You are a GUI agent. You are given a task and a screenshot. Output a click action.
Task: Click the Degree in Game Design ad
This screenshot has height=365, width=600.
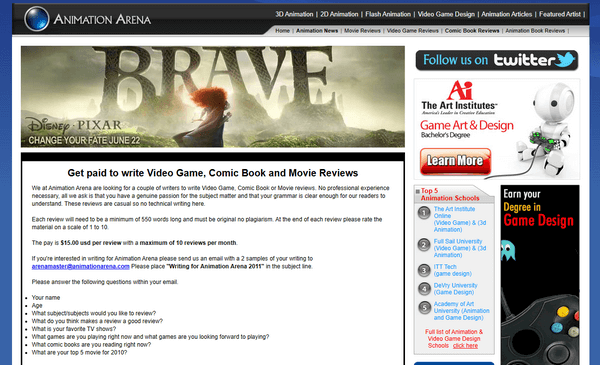pos(540,275)
